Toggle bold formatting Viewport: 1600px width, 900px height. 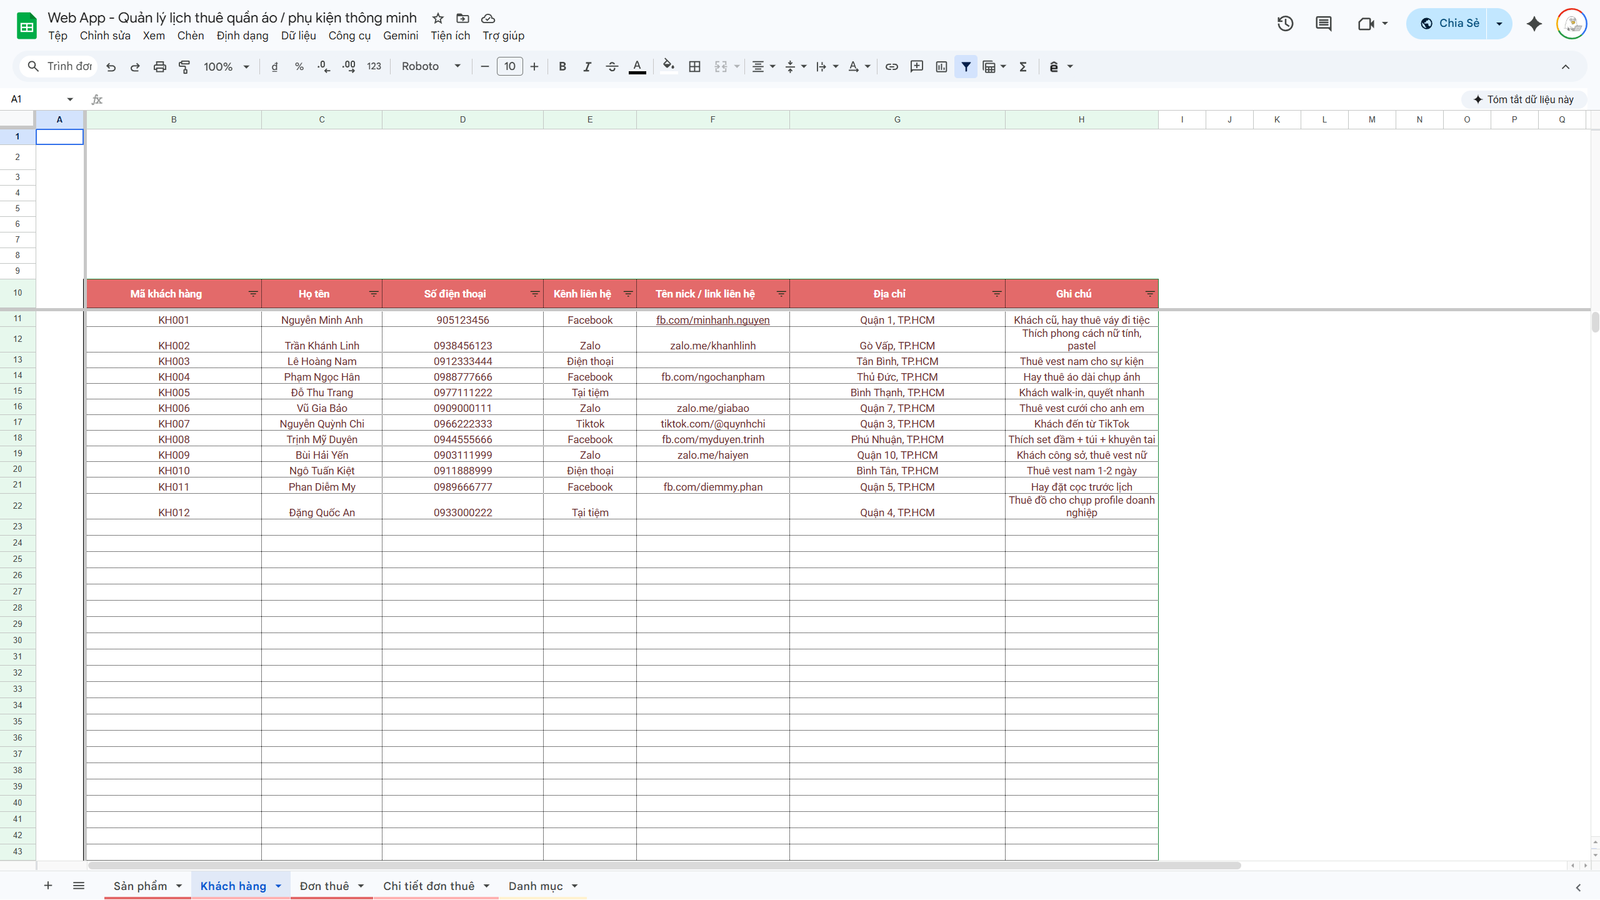click(562, 67)
